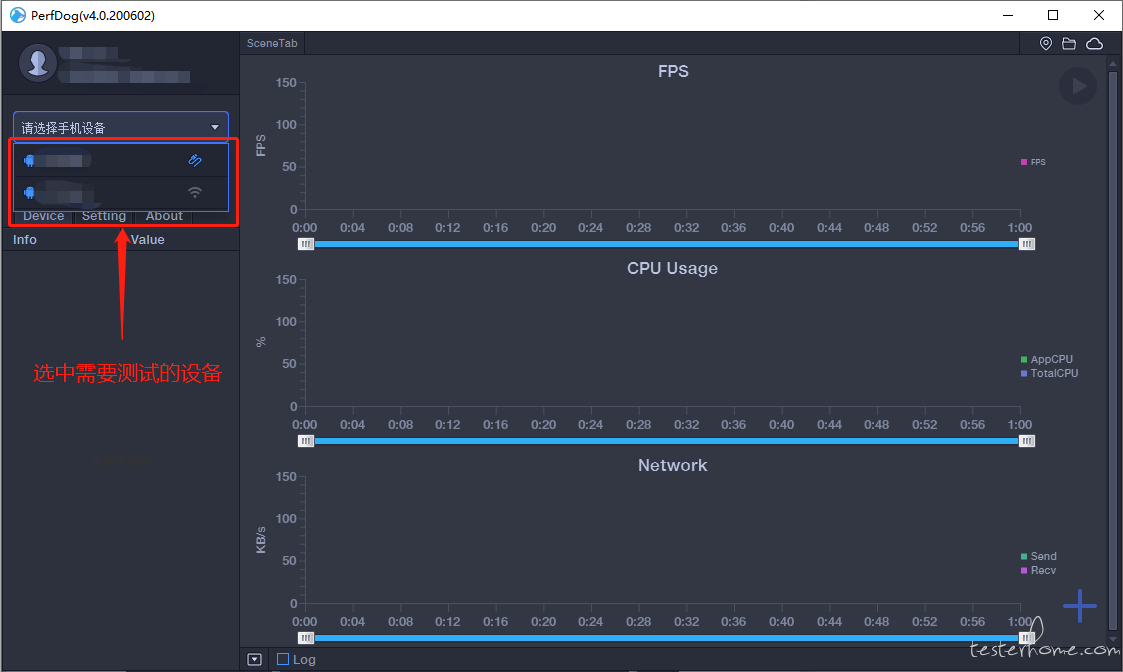The height and width of the screenshot is (672, 1123).
Task: Toggle the AppCPU legend entry
Action: tap(1046, 359)
